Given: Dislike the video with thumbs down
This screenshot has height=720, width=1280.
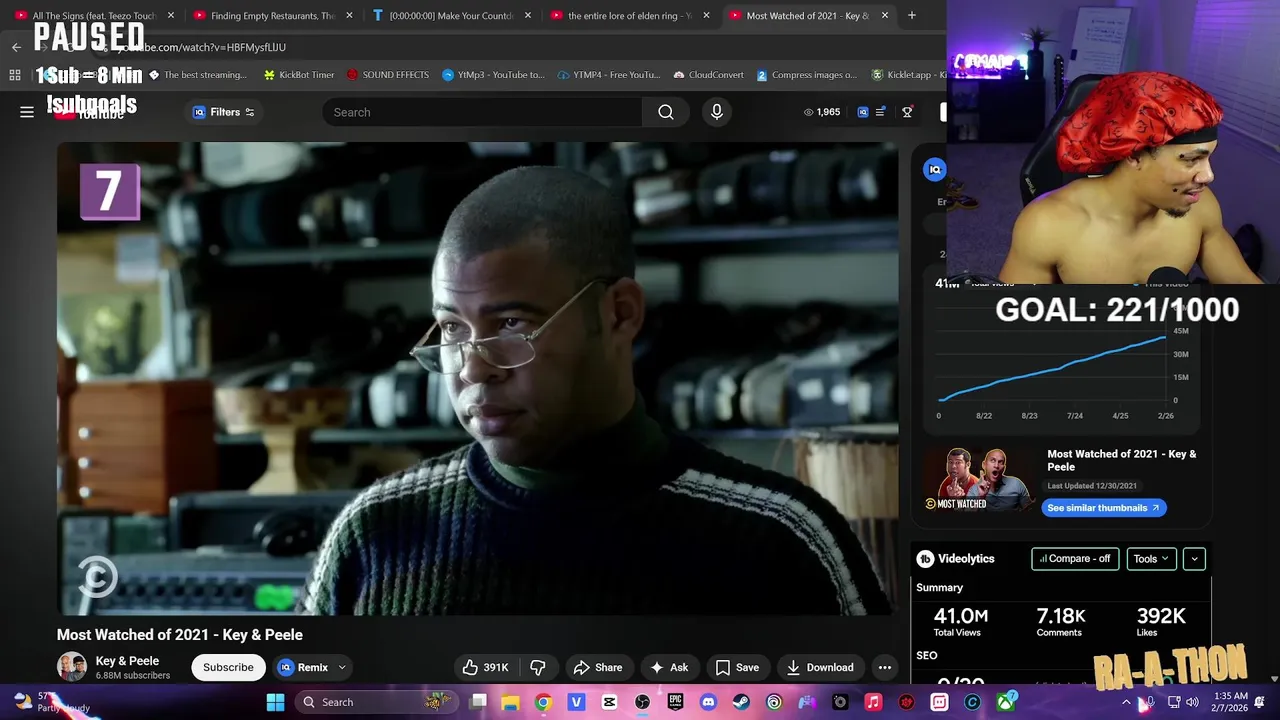Looking at the screenshot, I should (538, 667).
